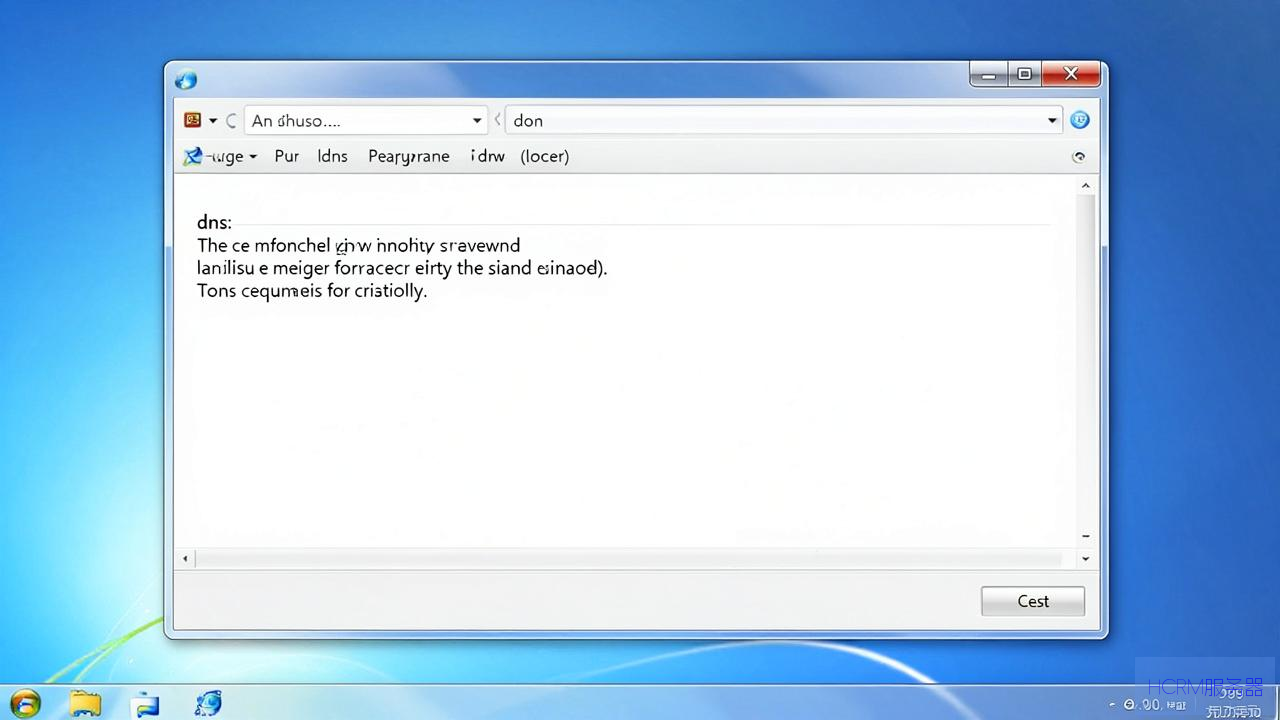
Task: Click the 'Cest' button
Action: tap(1033, 601)
